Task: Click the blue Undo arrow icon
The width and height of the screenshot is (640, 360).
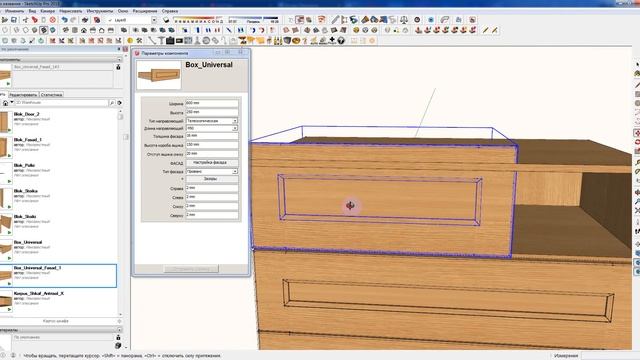Action: click(64, 20)
